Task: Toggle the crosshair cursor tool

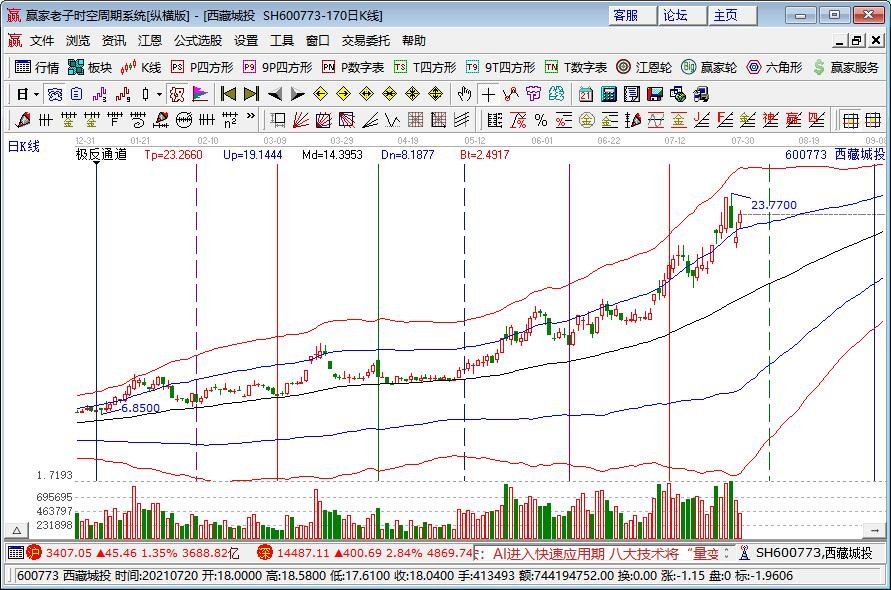Action: point(487,94)
